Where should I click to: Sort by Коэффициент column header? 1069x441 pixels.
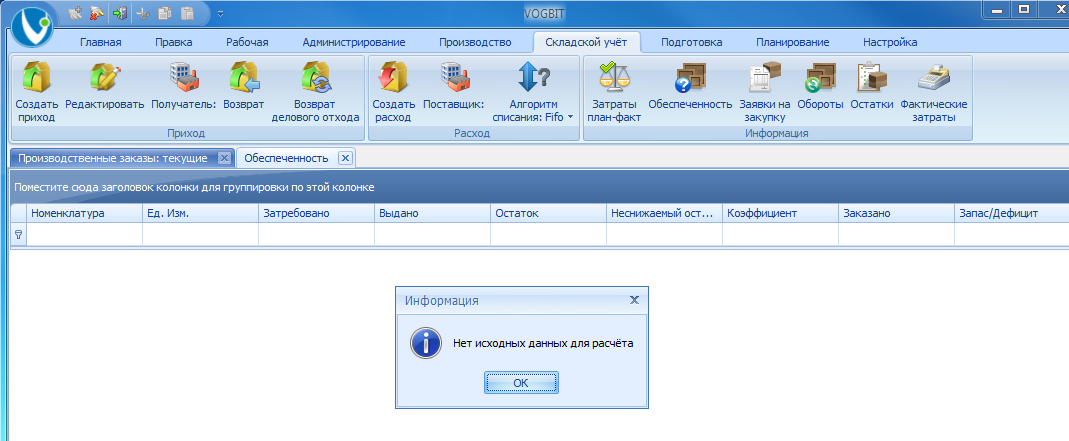[x=780, y=213]
